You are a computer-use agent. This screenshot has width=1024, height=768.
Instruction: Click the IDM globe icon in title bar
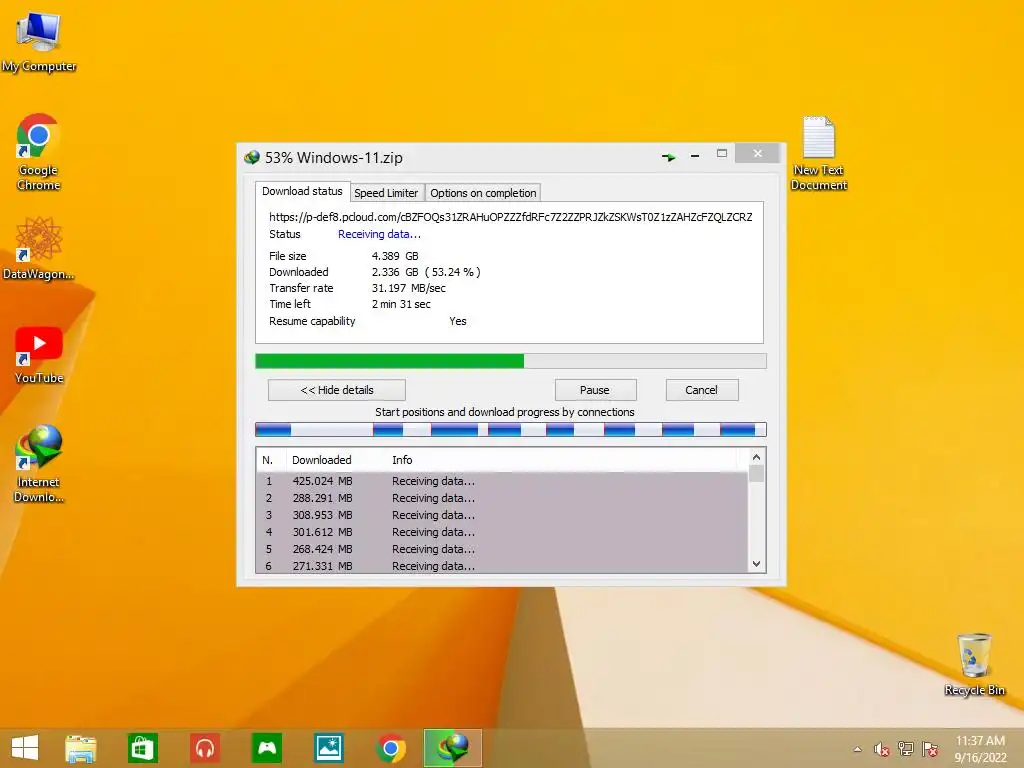(251, 157)
